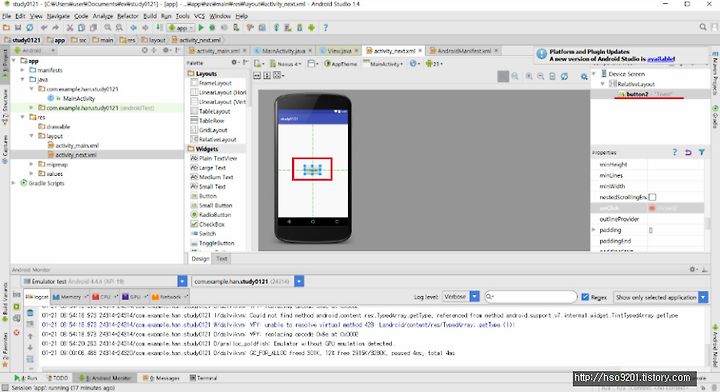Image resolution: width=720 pixels, height=392 pixels.
Task: Click the designer zoom out icon
Action: coord(540,77)
